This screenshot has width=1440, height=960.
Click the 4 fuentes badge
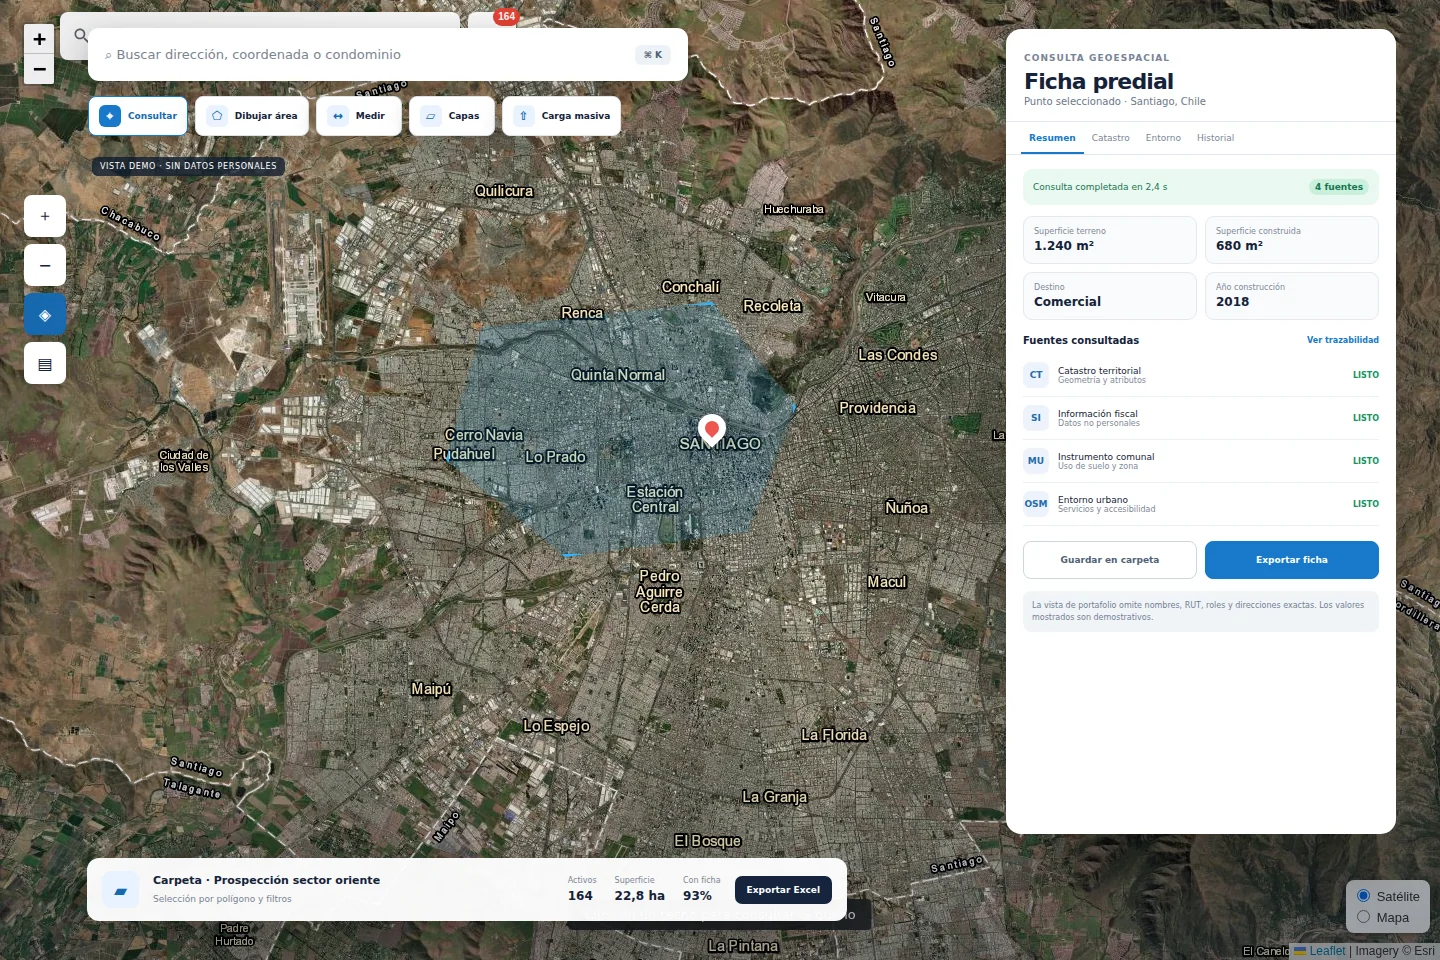(1339, 187)
